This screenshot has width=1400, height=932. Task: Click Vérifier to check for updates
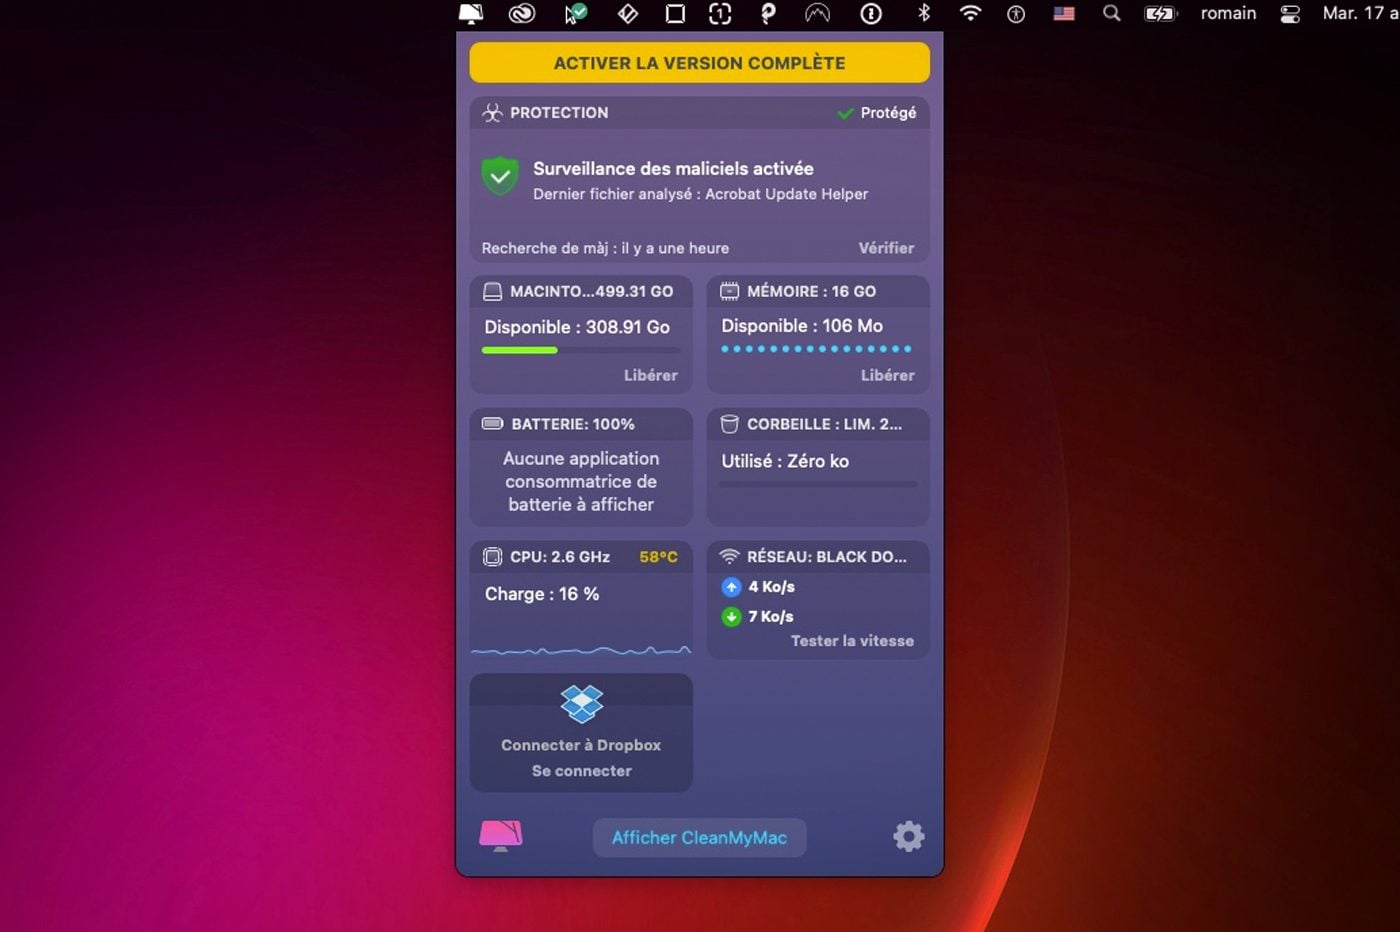[x=886, y=247]
